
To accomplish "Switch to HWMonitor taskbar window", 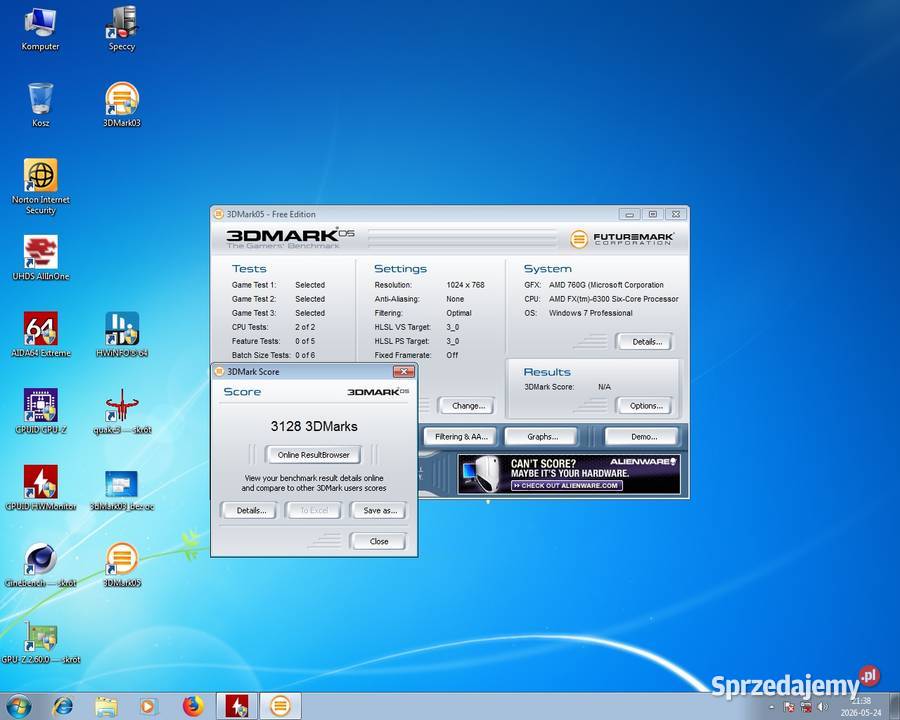I will coord(237,706).
